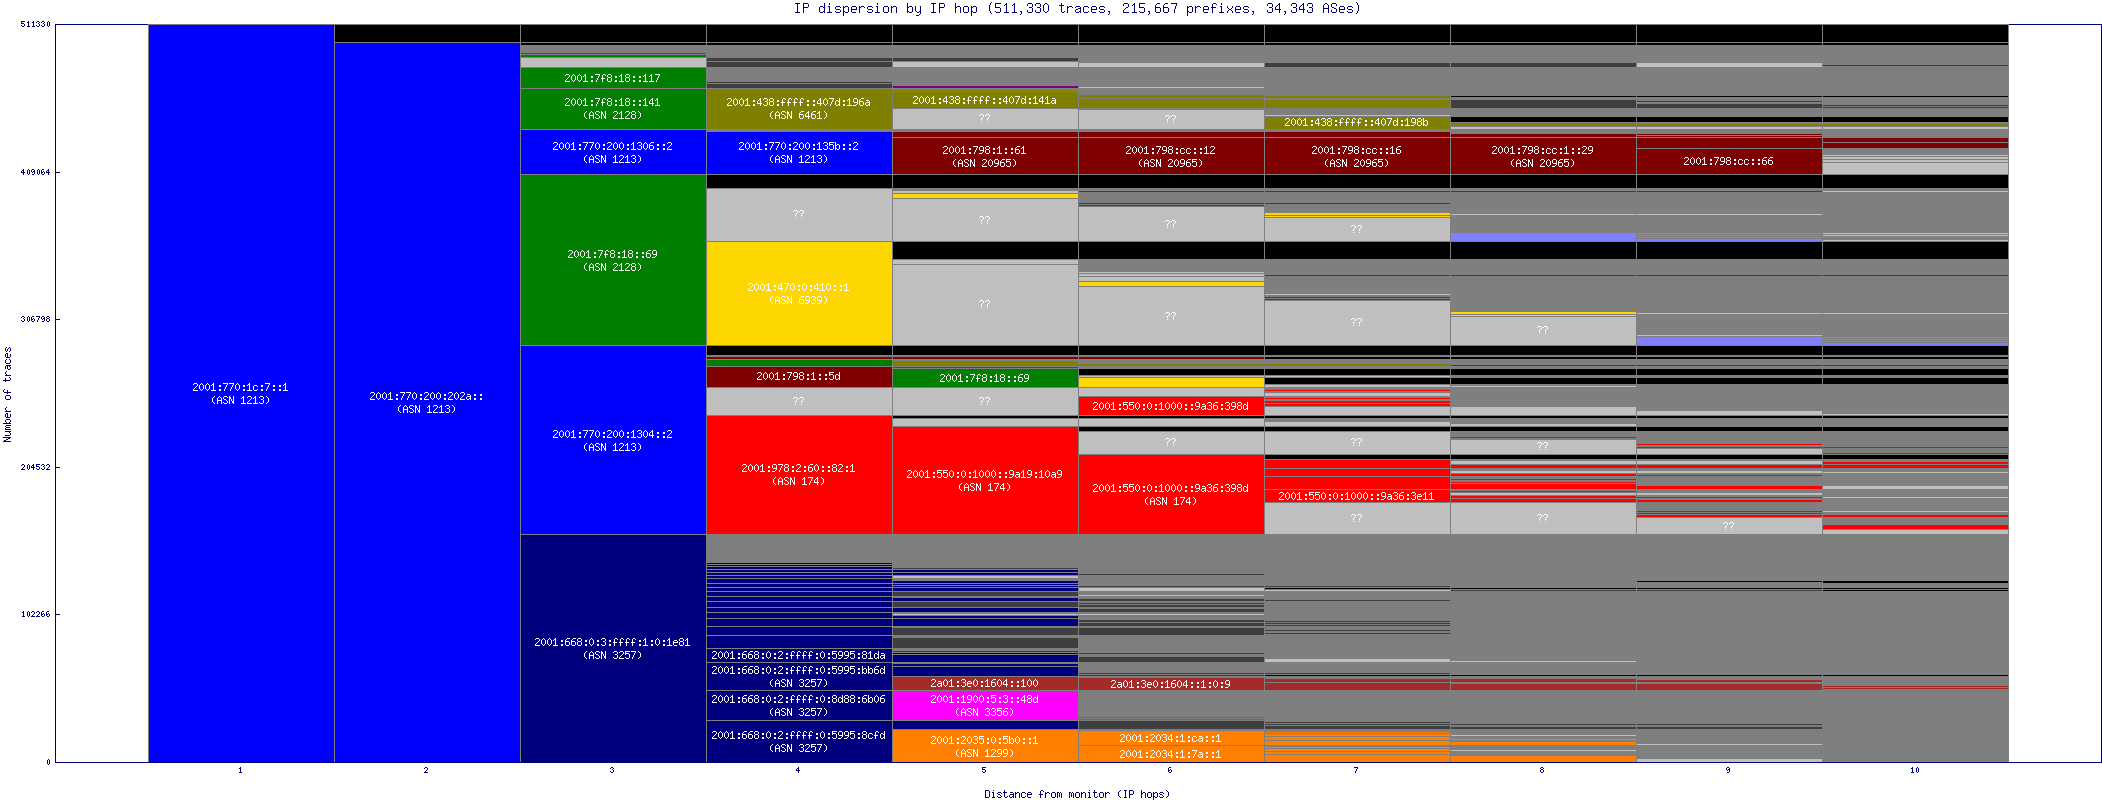Click x-axis tick label 6
Screen dimensions: 2102x800
point(1170,770)
